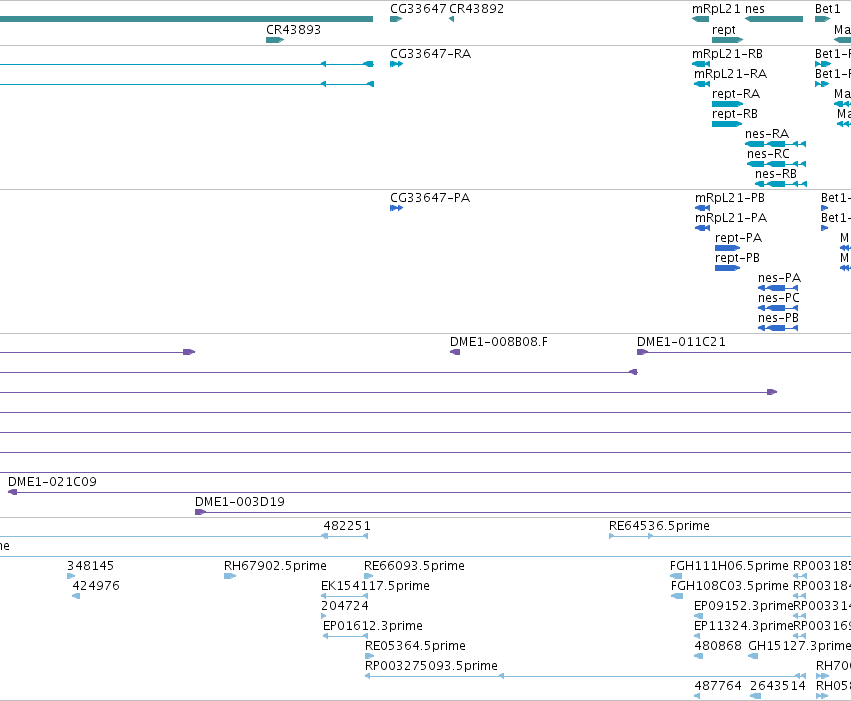Click the rept-PA protein label
Screen dimensions: 851x701
click(739, 238)
